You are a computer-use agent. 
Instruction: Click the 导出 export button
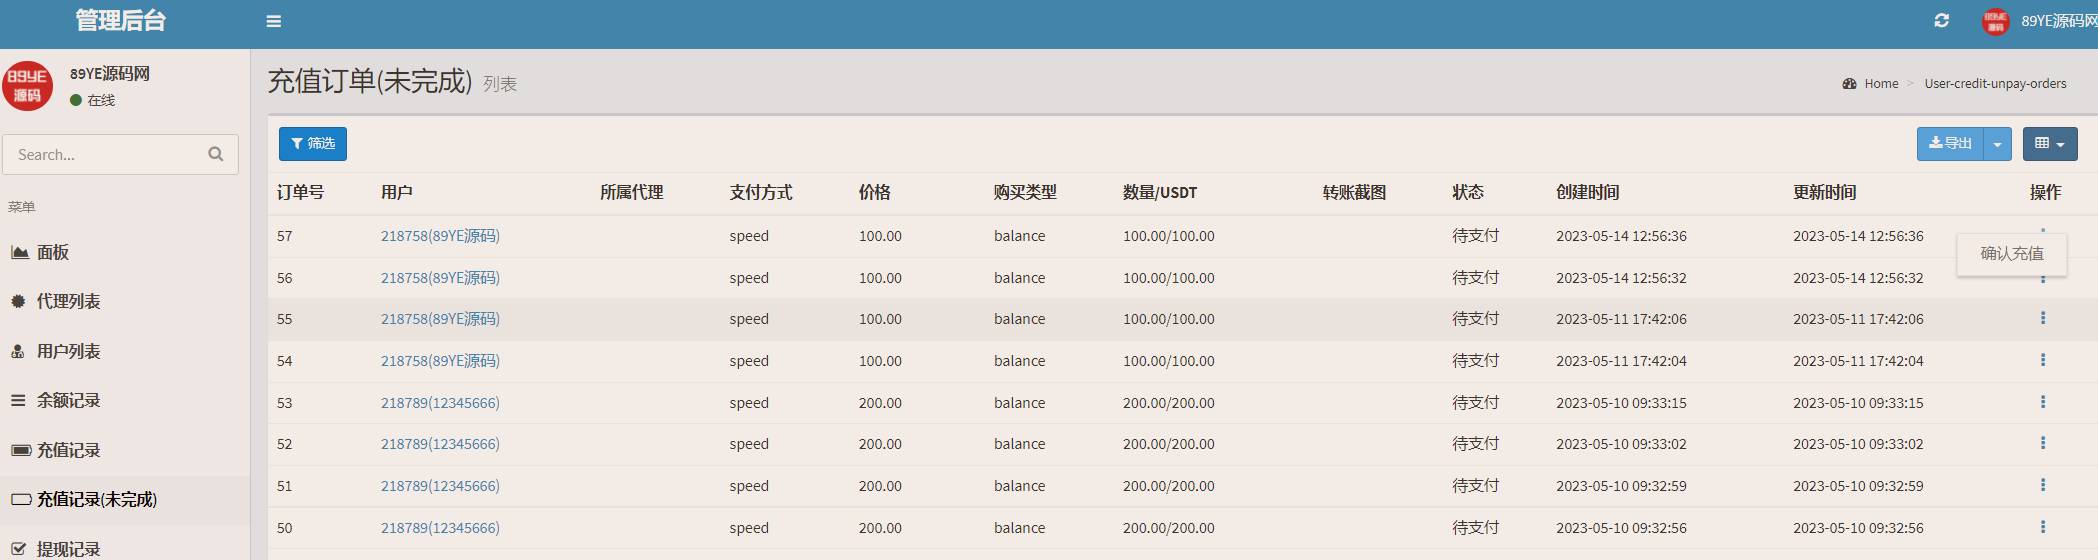[1950, 144]
